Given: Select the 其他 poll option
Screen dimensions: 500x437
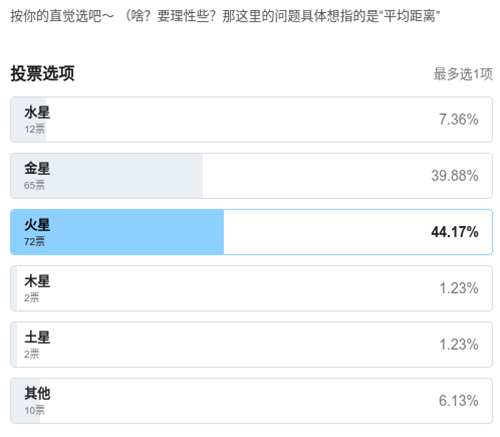Looking at the screenshot, I should coord(251,401).
